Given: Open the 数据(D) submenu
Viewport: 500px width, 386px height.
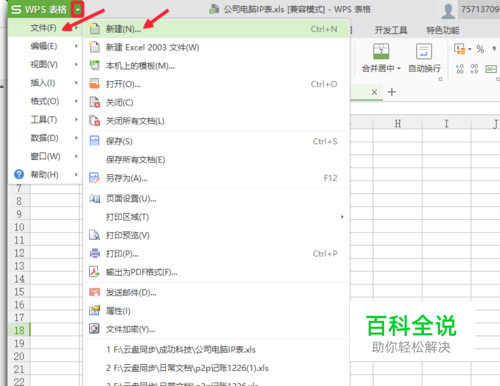Looking at the screenshot, I should click(45, 138).
